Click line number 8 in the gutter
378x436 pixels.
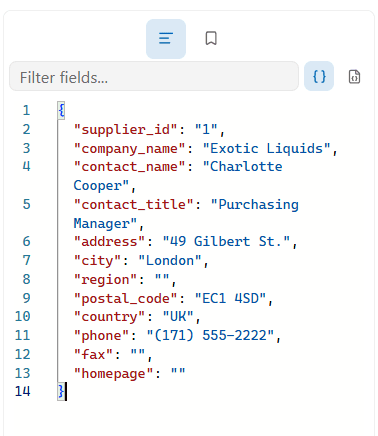(x=26, y=279)
